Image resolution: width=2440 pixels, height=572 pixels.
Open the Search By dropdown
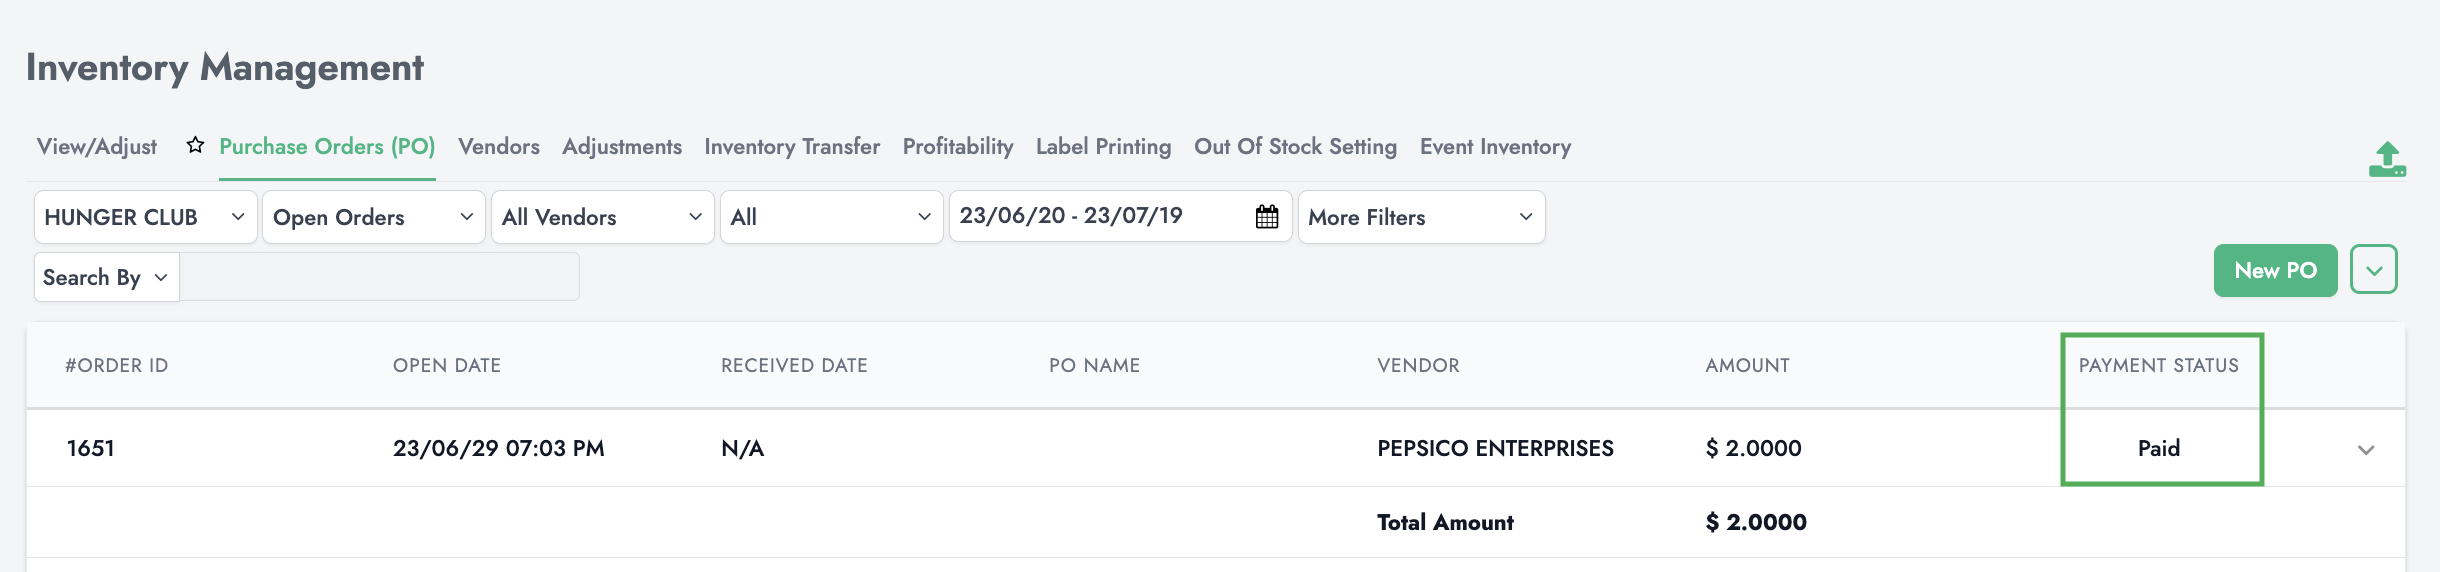tap(106, 278)
